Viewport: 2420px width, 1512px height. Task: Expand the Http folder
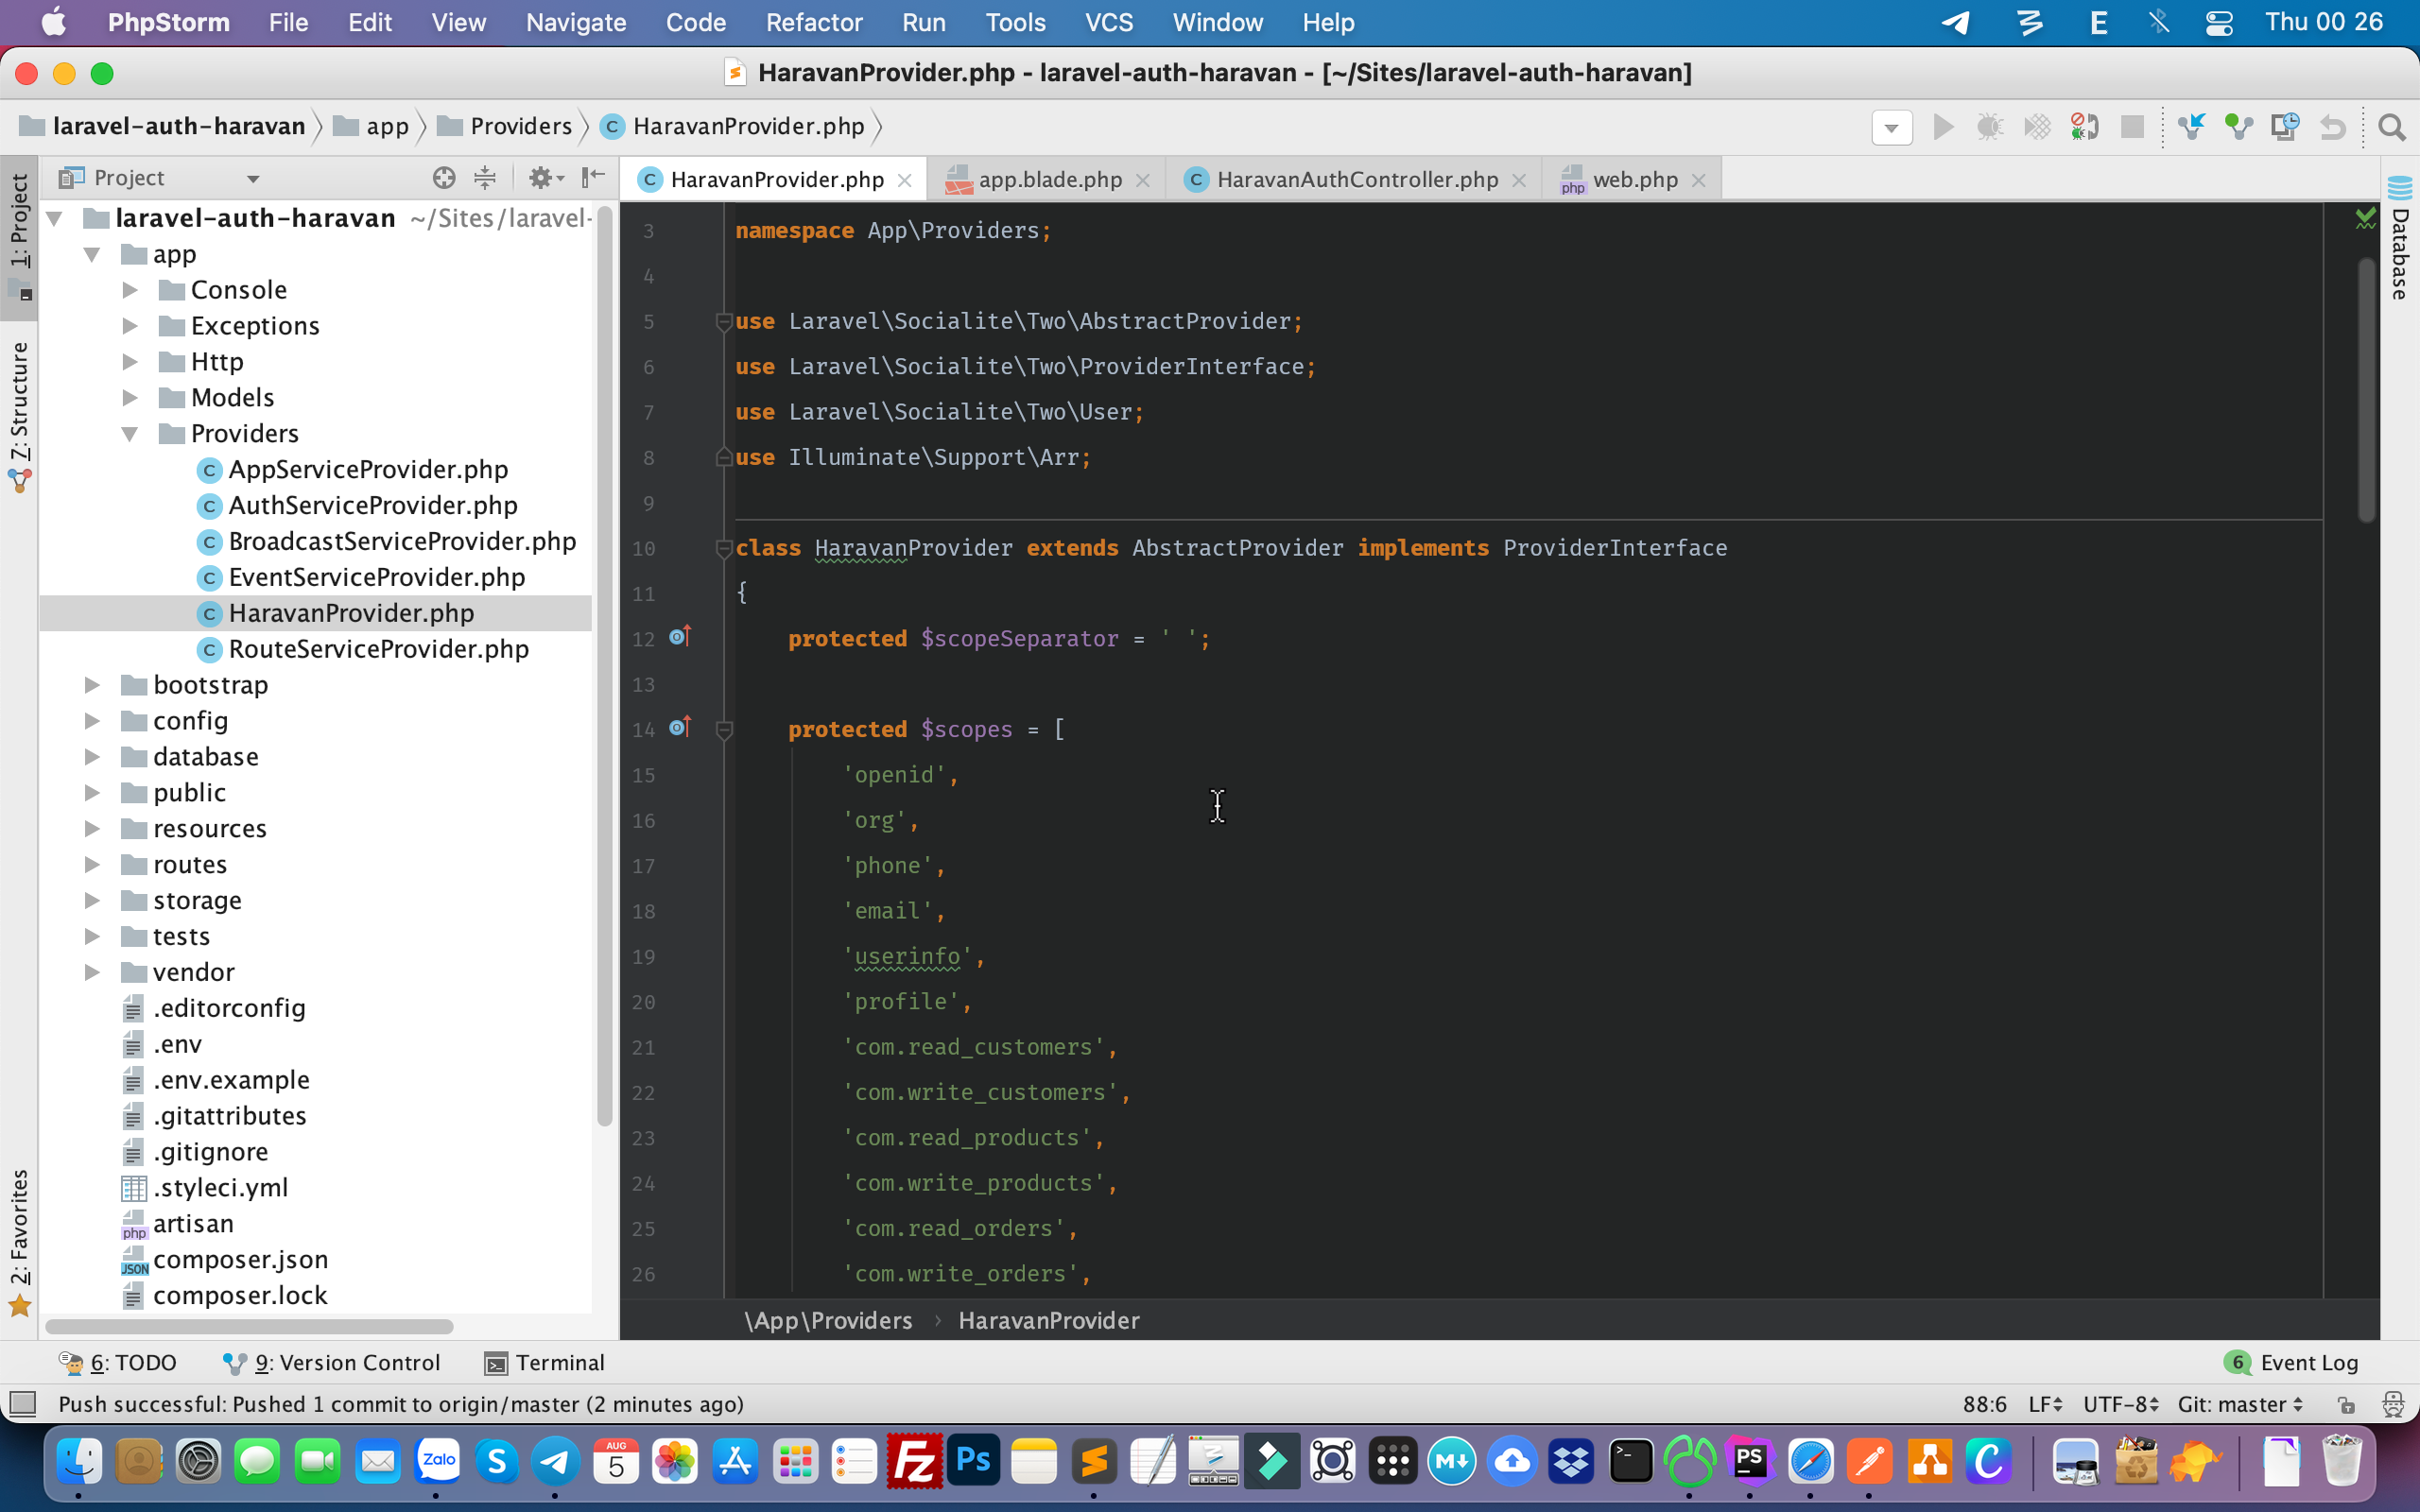pyautogui.click(x=130, y=362)
